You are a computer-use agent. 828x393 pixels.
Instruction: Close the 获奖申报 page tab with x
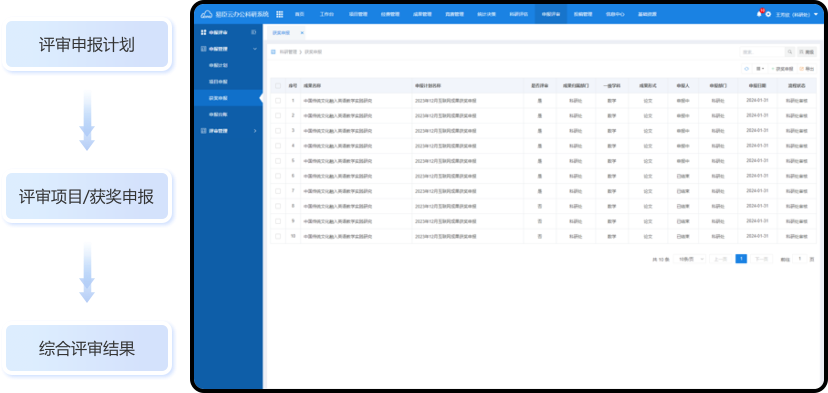click(302, 33)
